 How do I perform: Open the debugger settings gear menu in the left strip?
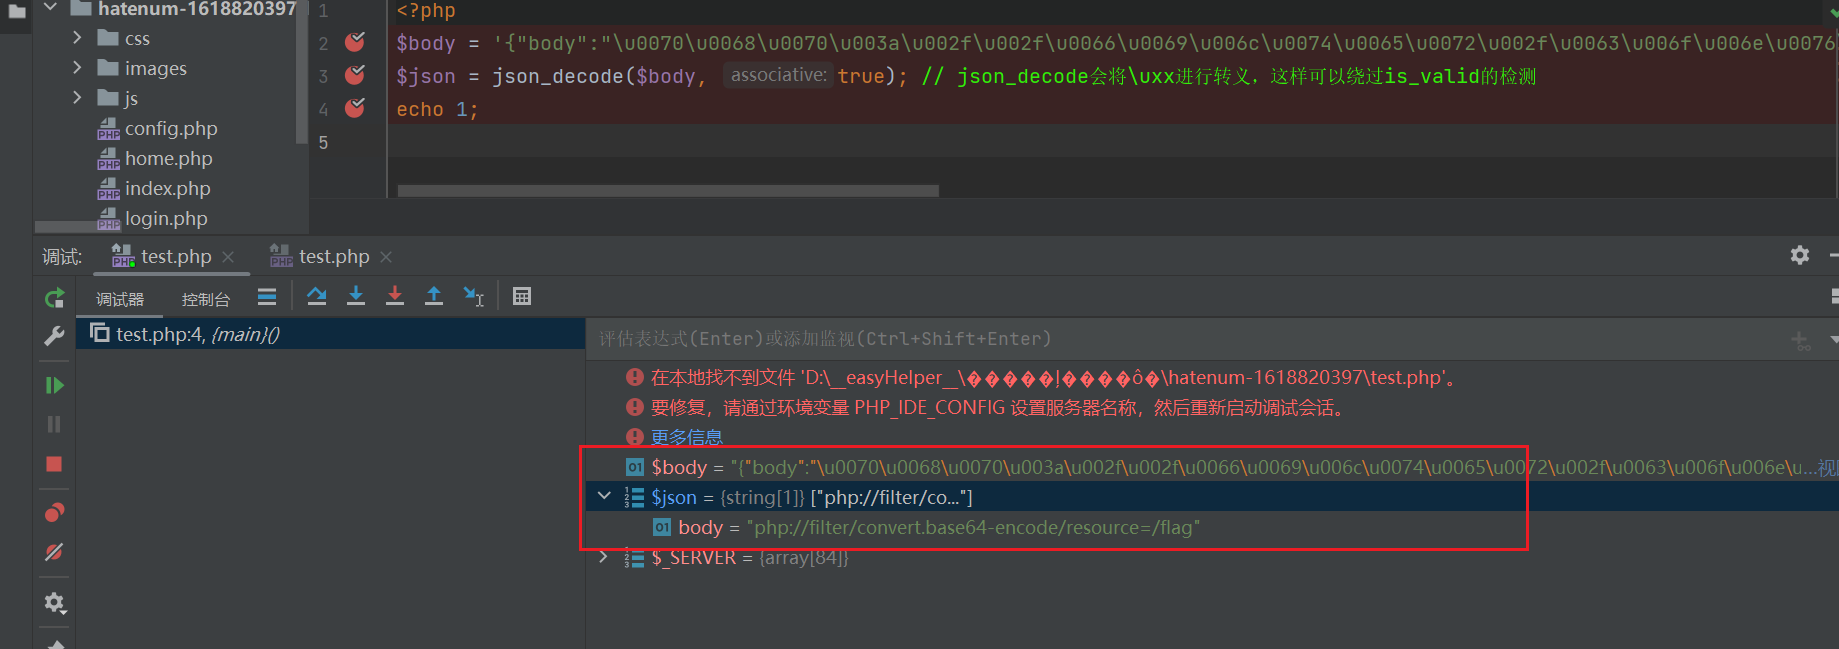tap(54, 603)
